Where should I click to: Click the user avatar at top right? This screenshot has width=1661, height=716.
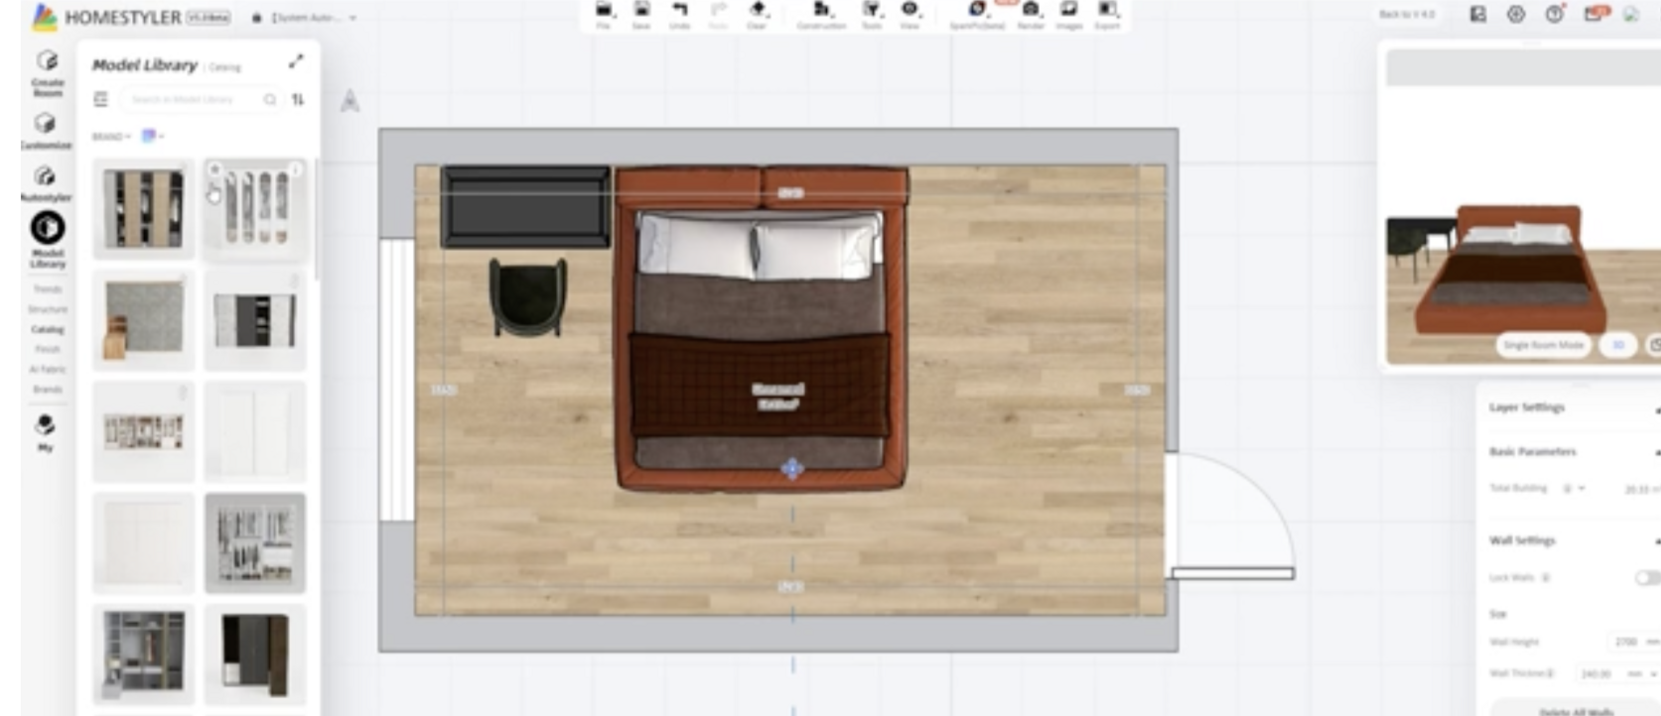click(1631, 14)
